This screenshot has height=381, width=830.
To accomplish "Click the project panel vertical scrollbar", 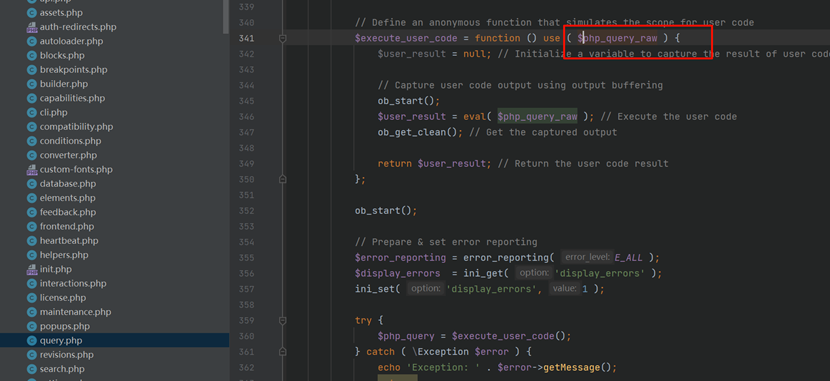I will [226, 17].
